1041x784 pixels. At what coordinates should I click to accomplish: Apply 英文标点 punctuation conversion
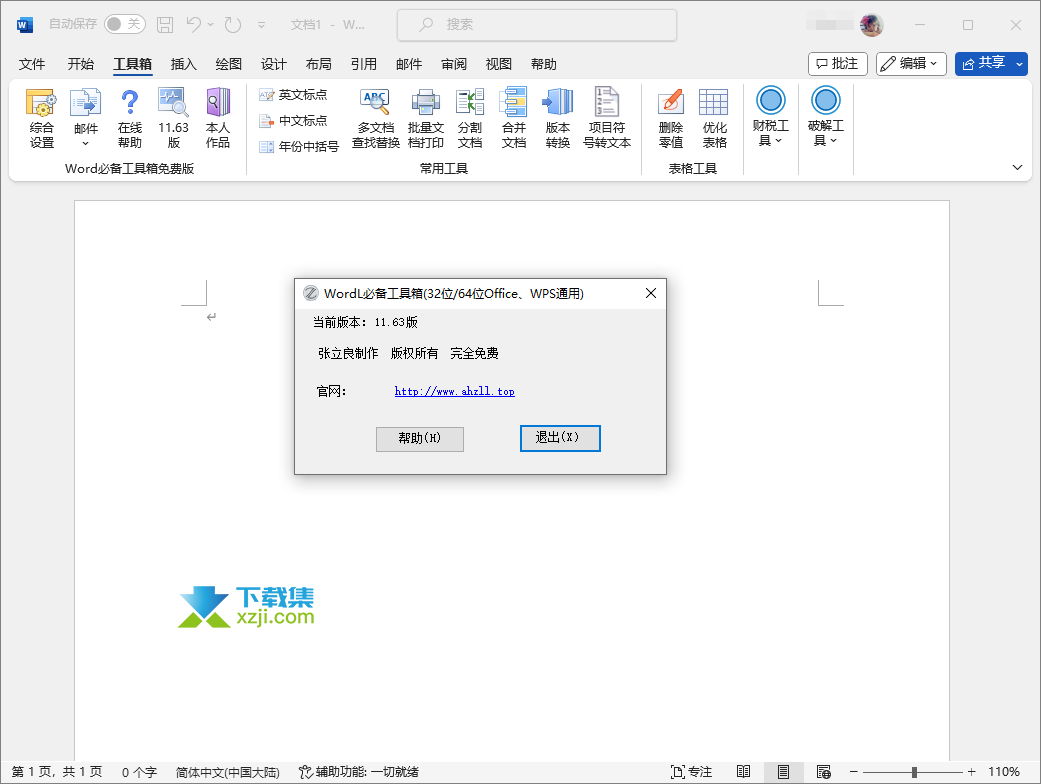tap(293, 95)
